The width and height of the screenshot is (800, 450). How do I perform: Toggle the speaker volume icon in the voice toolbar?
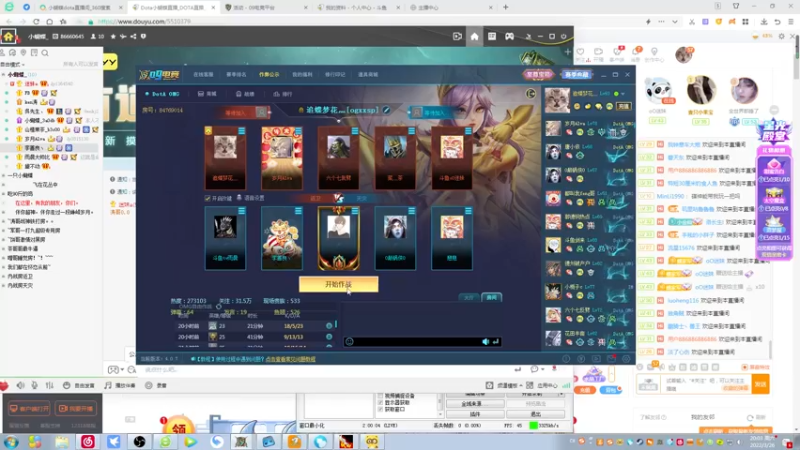click(20, 385)
